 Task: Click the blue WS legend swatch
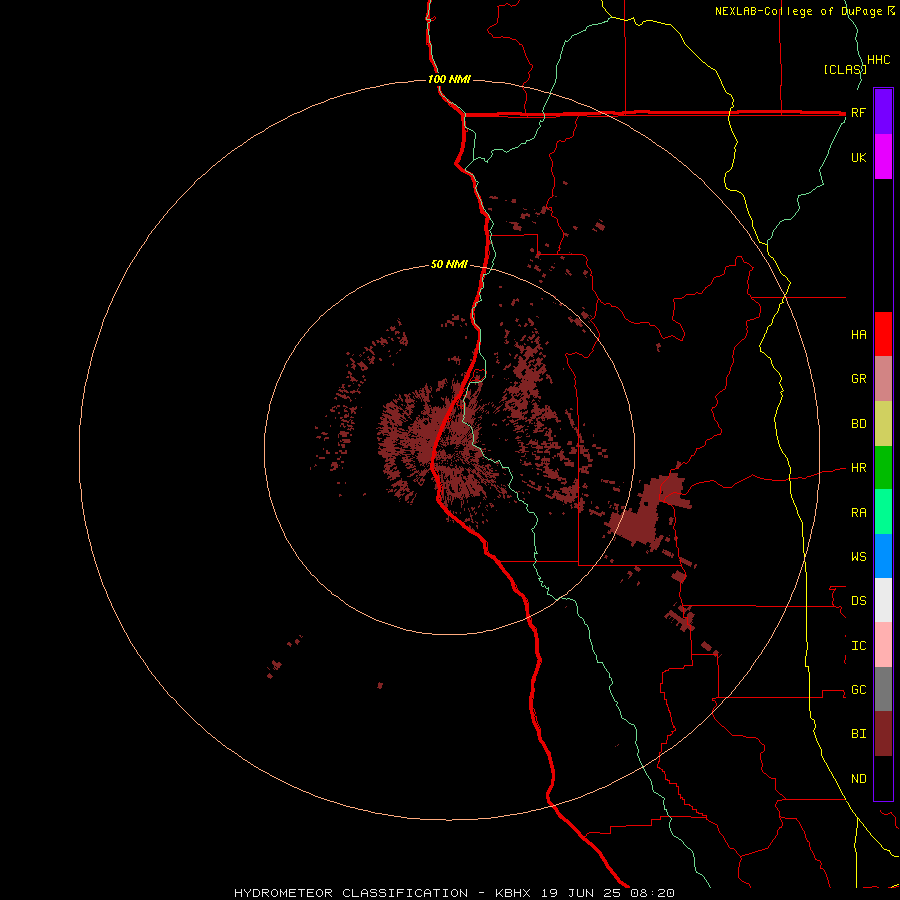(x=883, y=556)
